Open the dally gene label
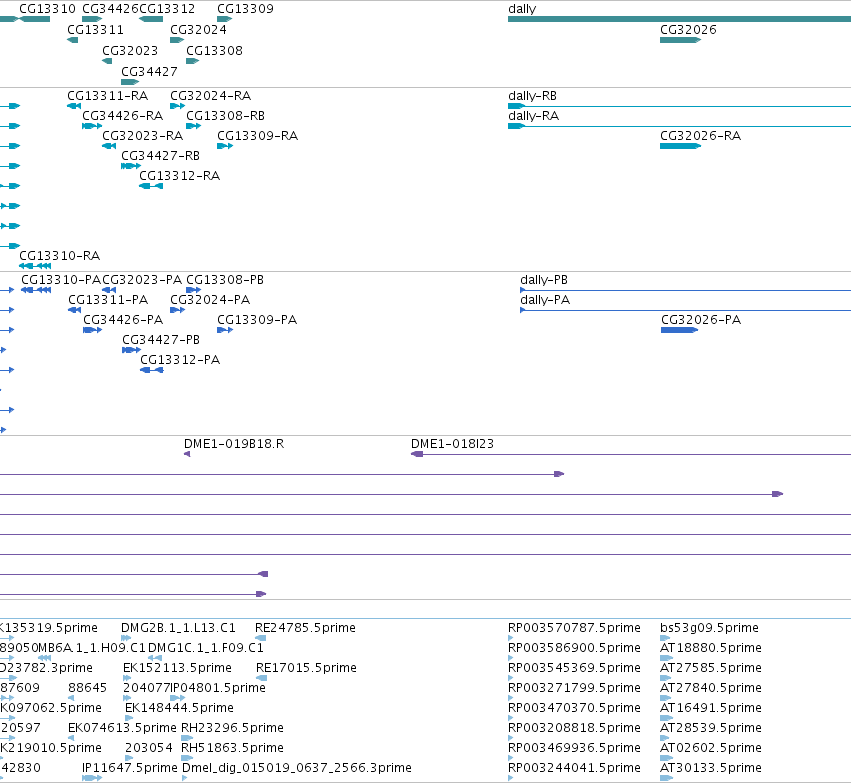 pyautogui.click(x=522, y=9)
